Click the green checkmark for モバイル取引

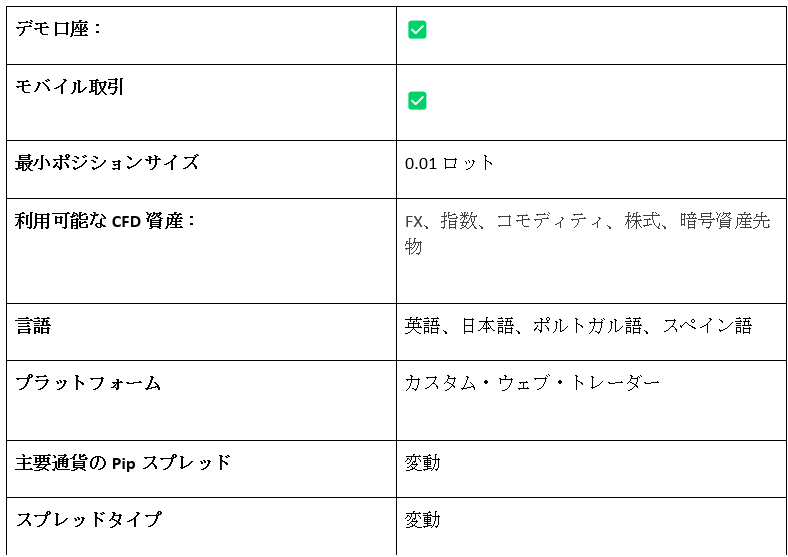pyautogui.click(x=417, y=101)
